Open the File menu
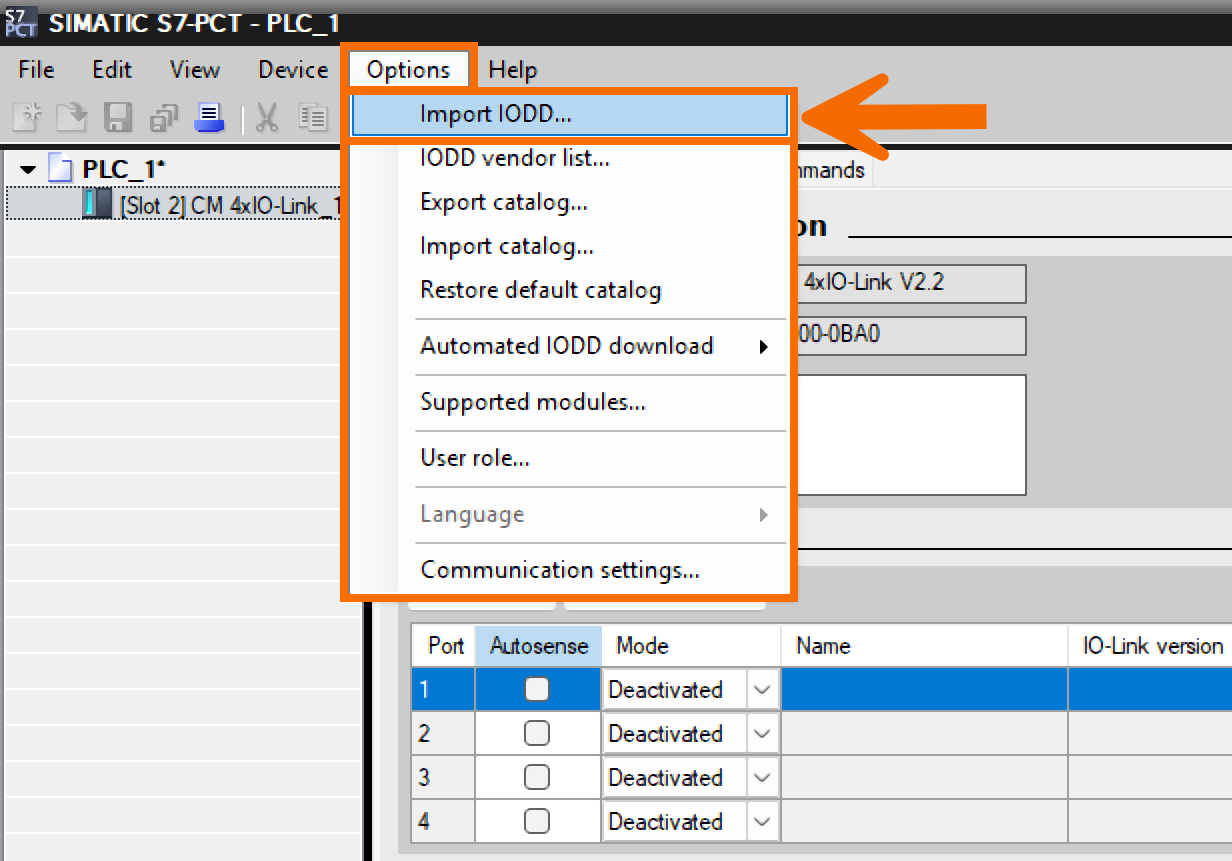 point(36,69)
